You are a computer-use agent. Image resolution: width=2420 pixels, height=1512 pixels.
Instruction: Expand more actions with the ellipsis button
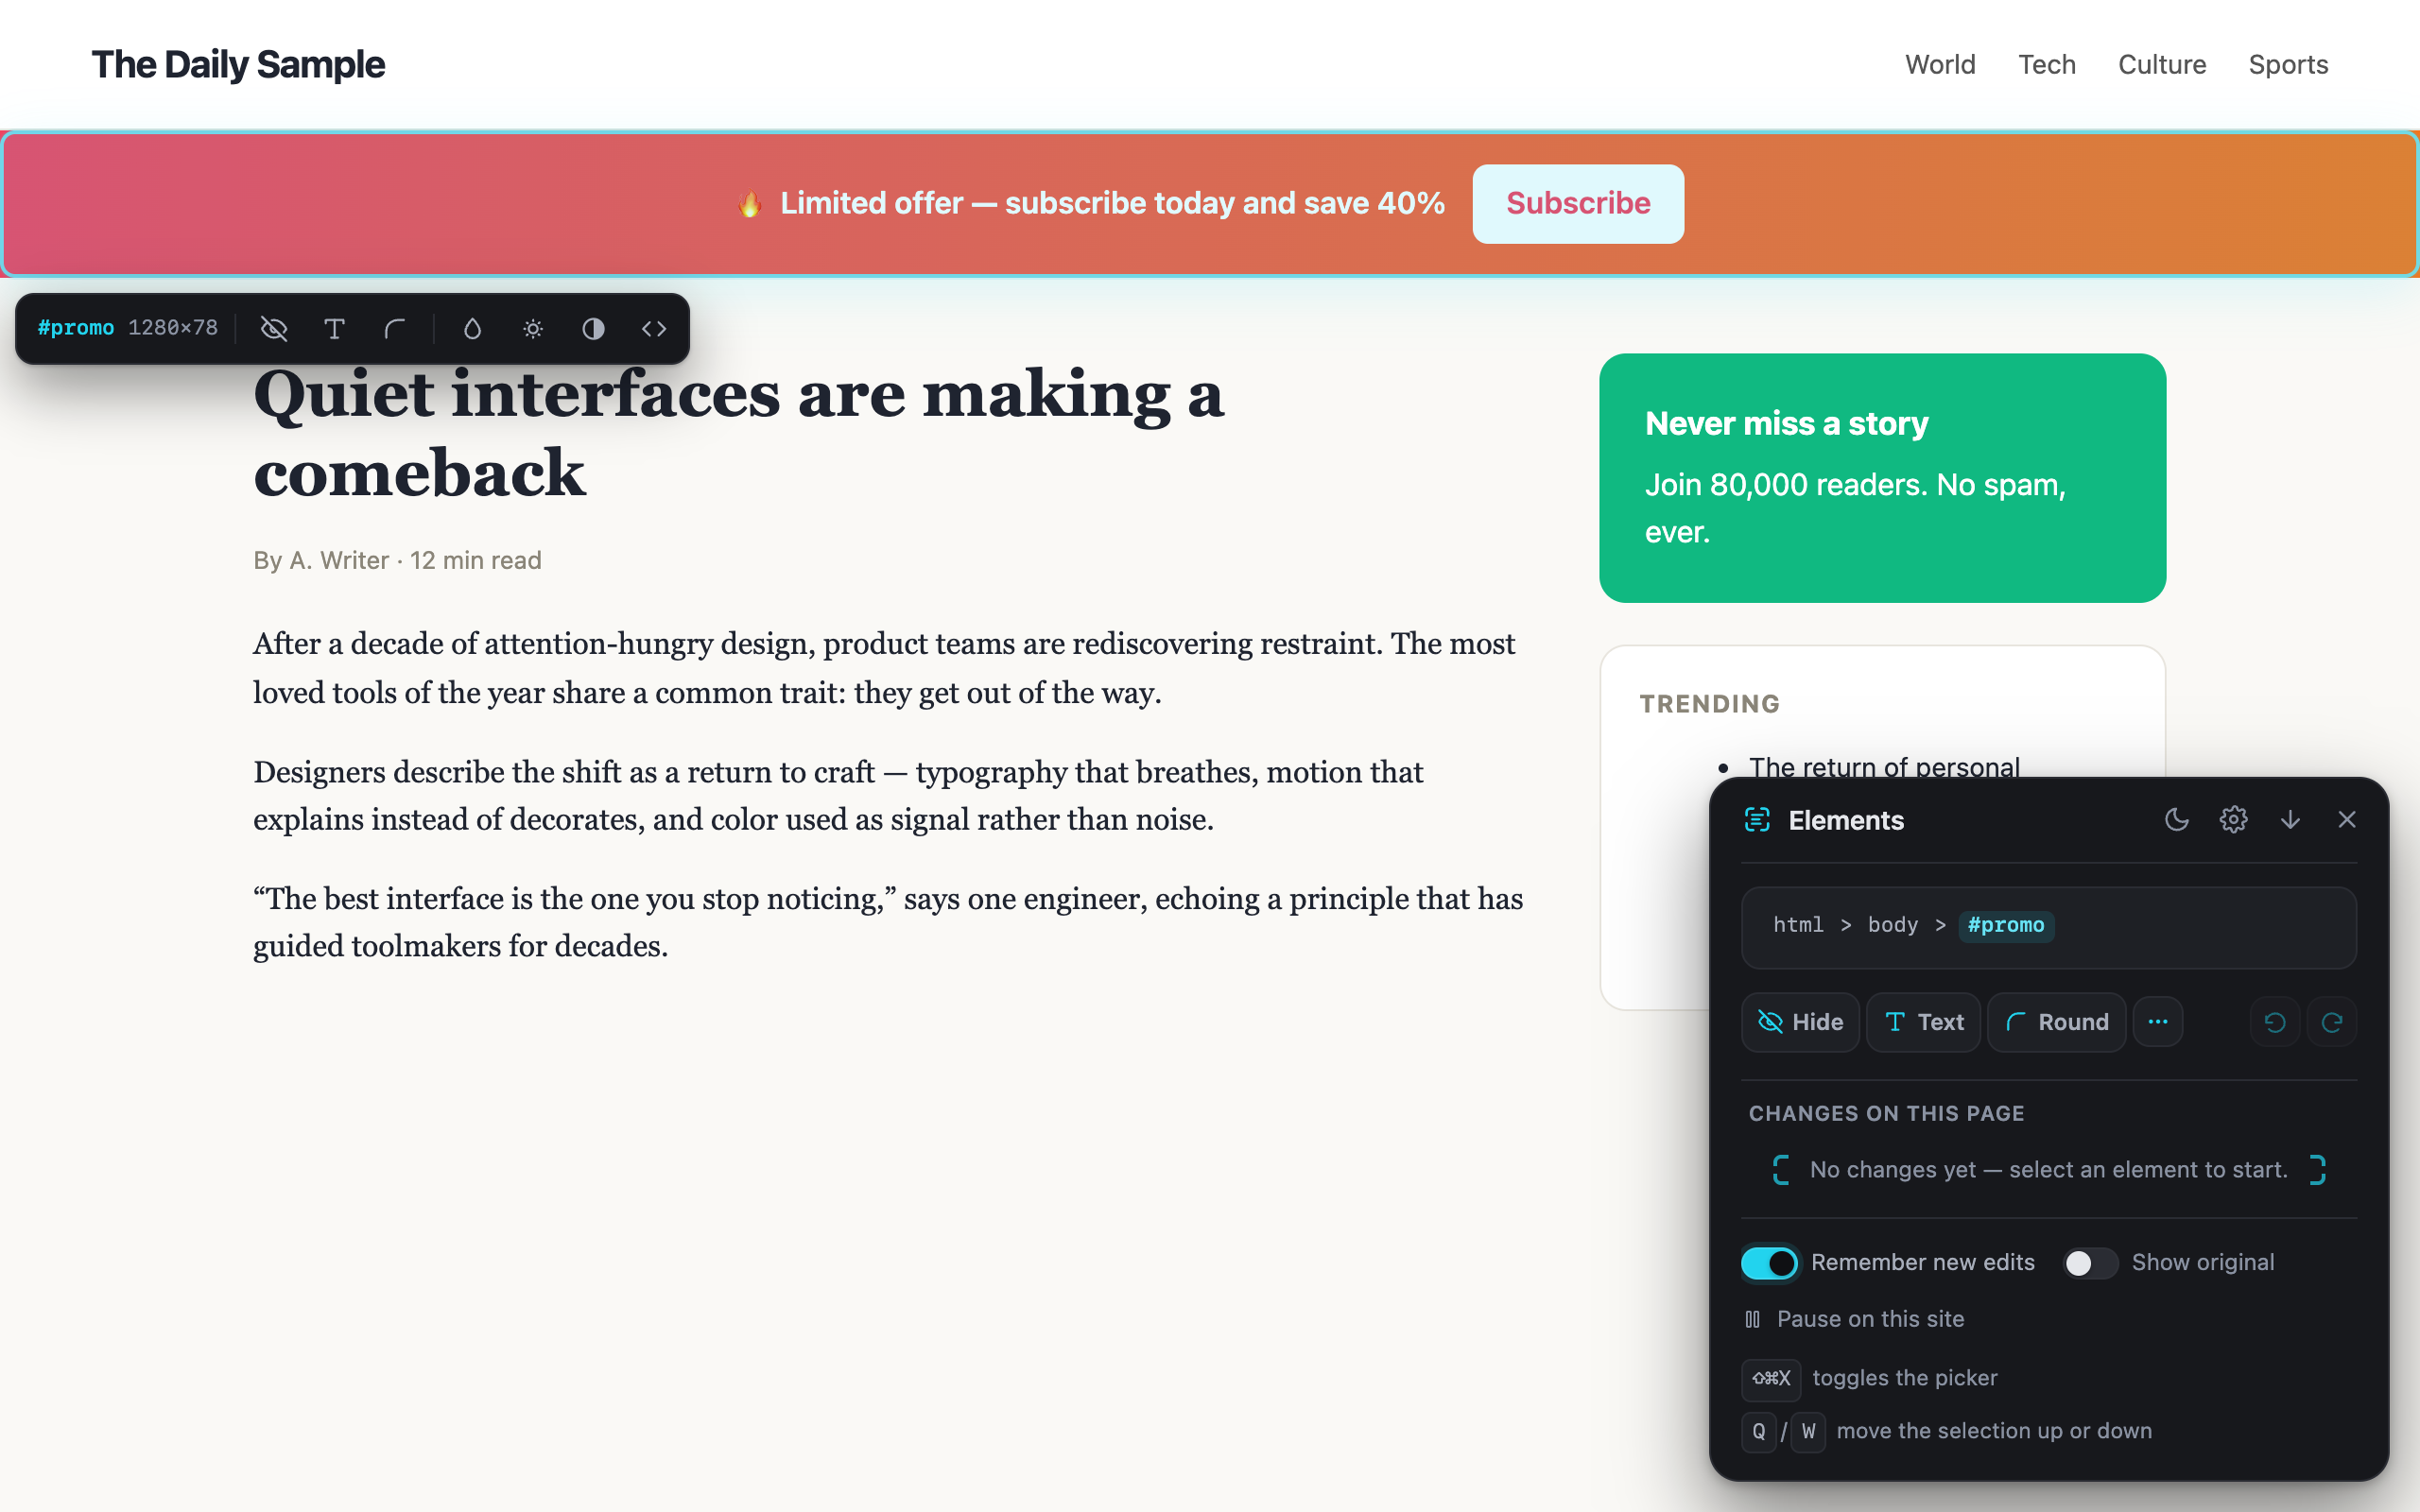pos(2158,1022)
